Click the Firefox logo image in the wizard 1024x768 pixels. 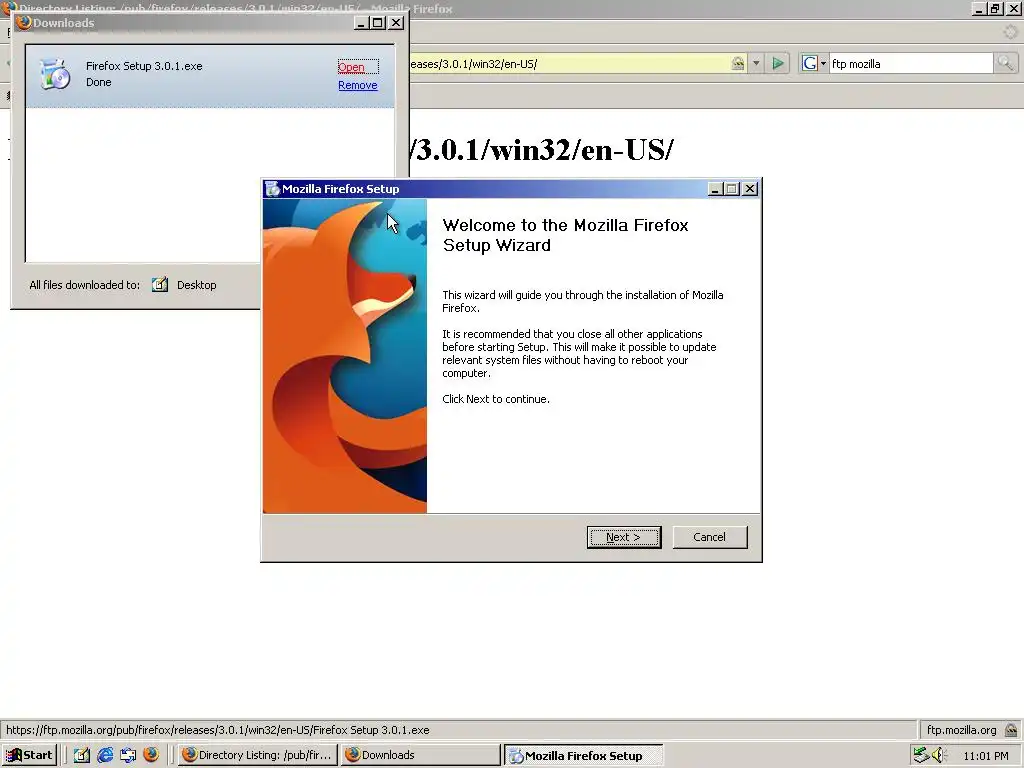pyautogui.click(x=345, y=356)
